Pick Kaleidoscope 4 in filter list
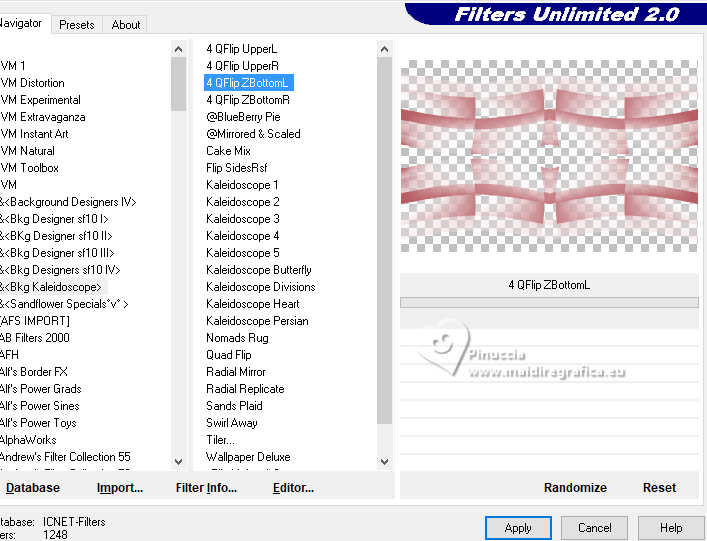 pos(243,236)
